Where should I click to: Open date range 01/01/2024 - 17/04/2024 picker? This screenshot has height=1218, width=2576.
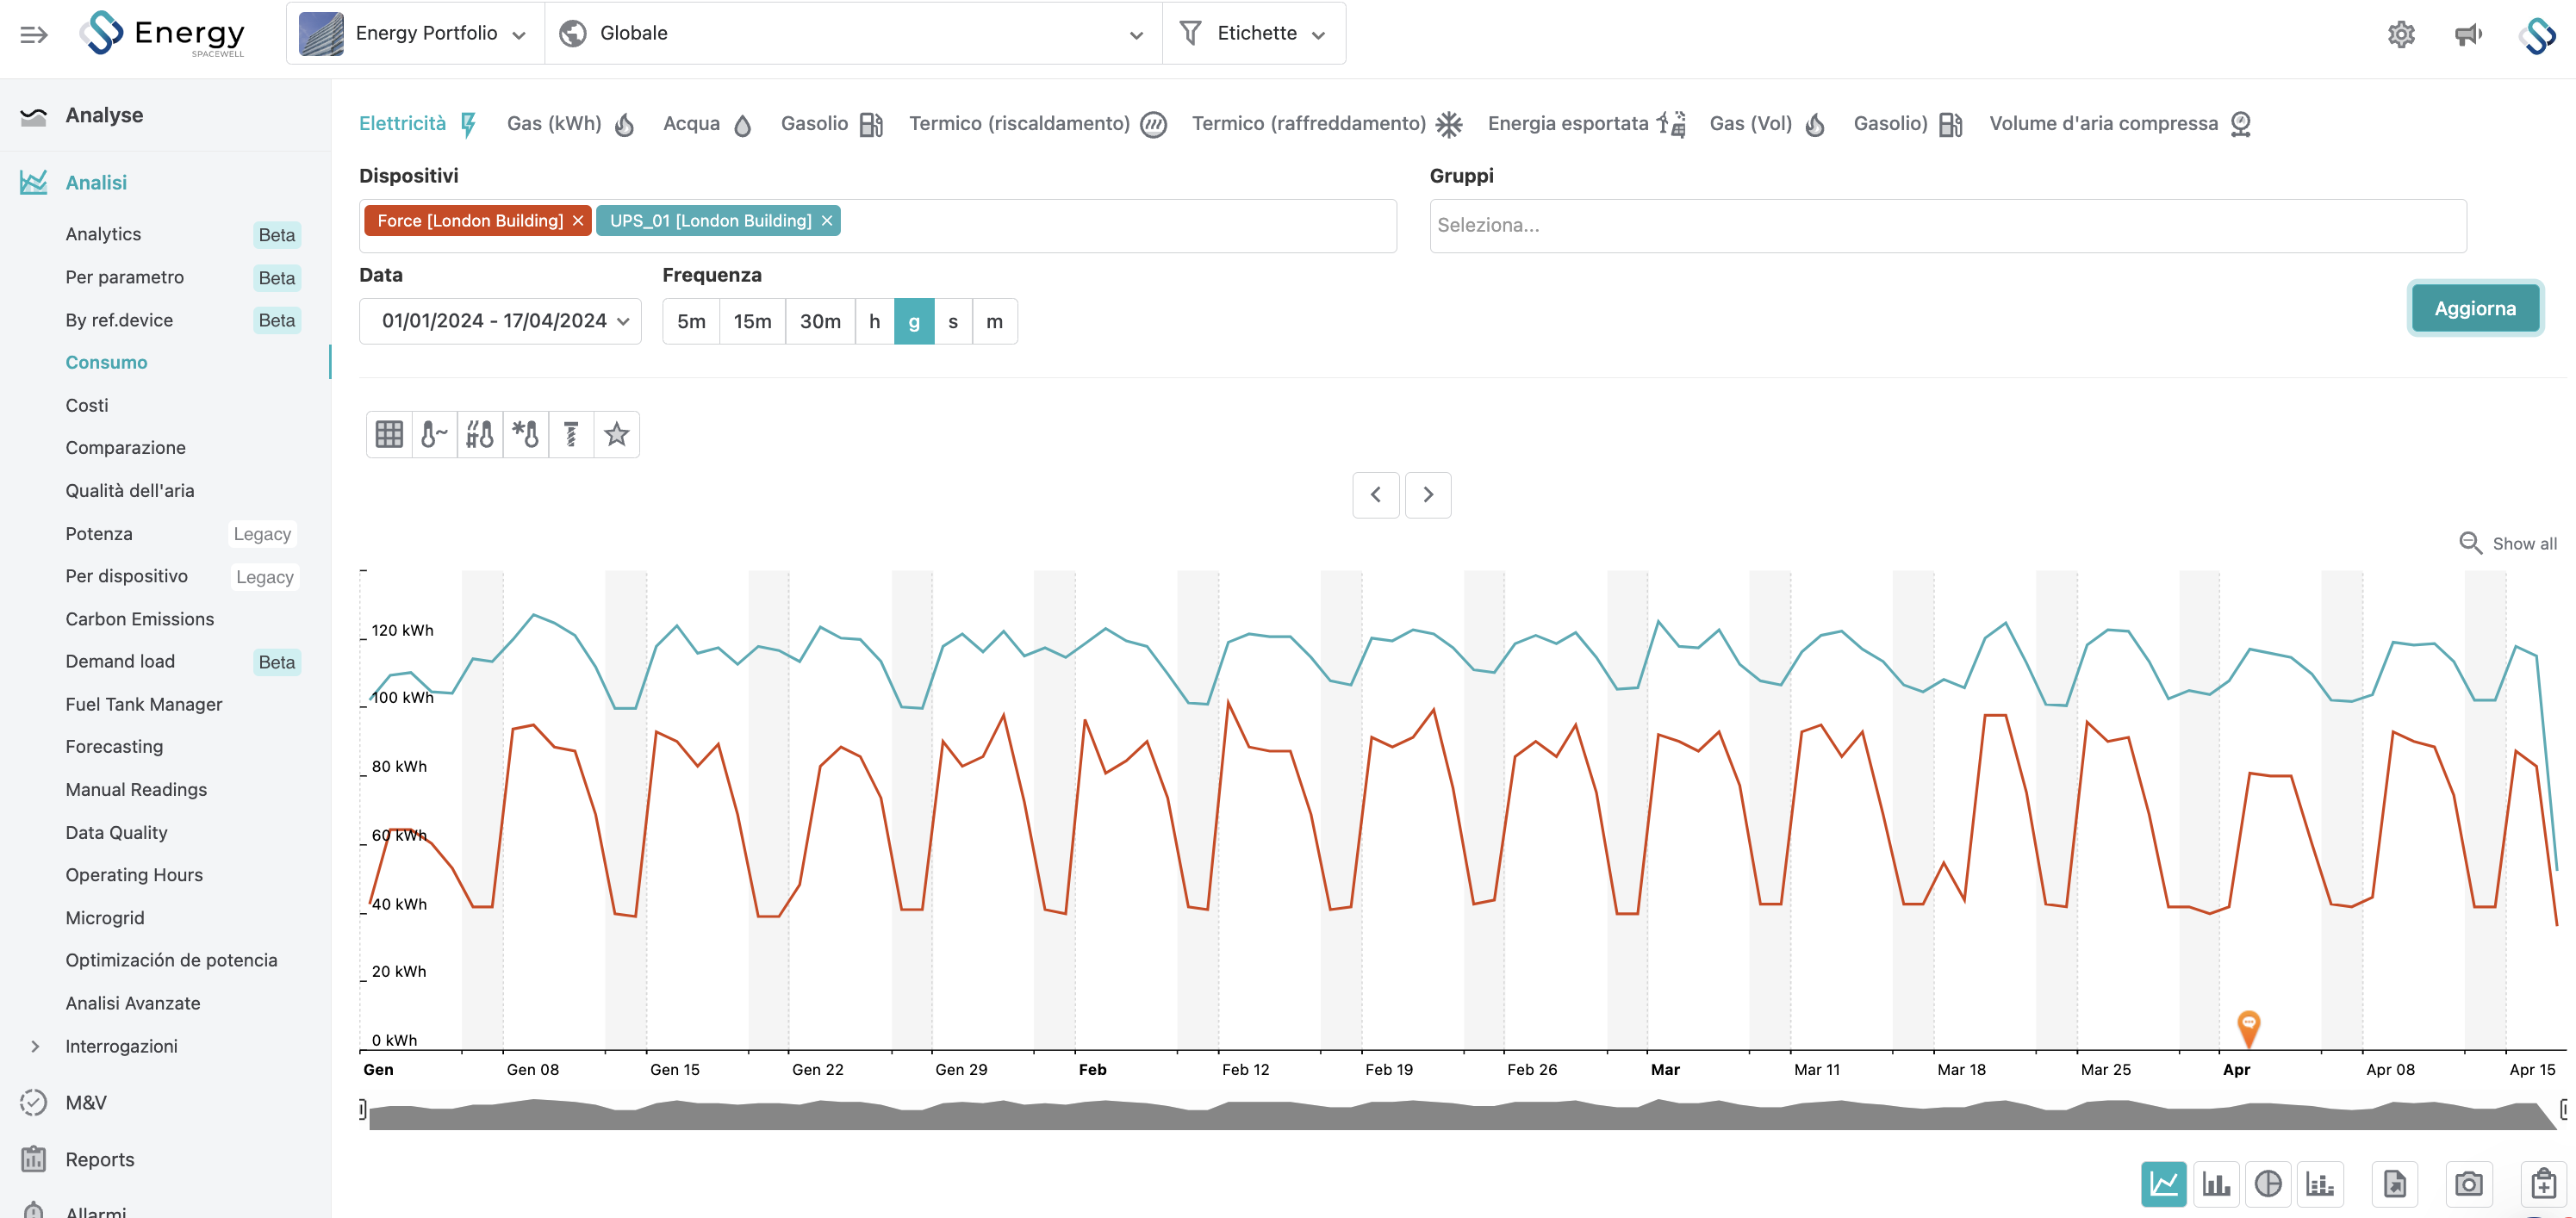tap(500, 321)
